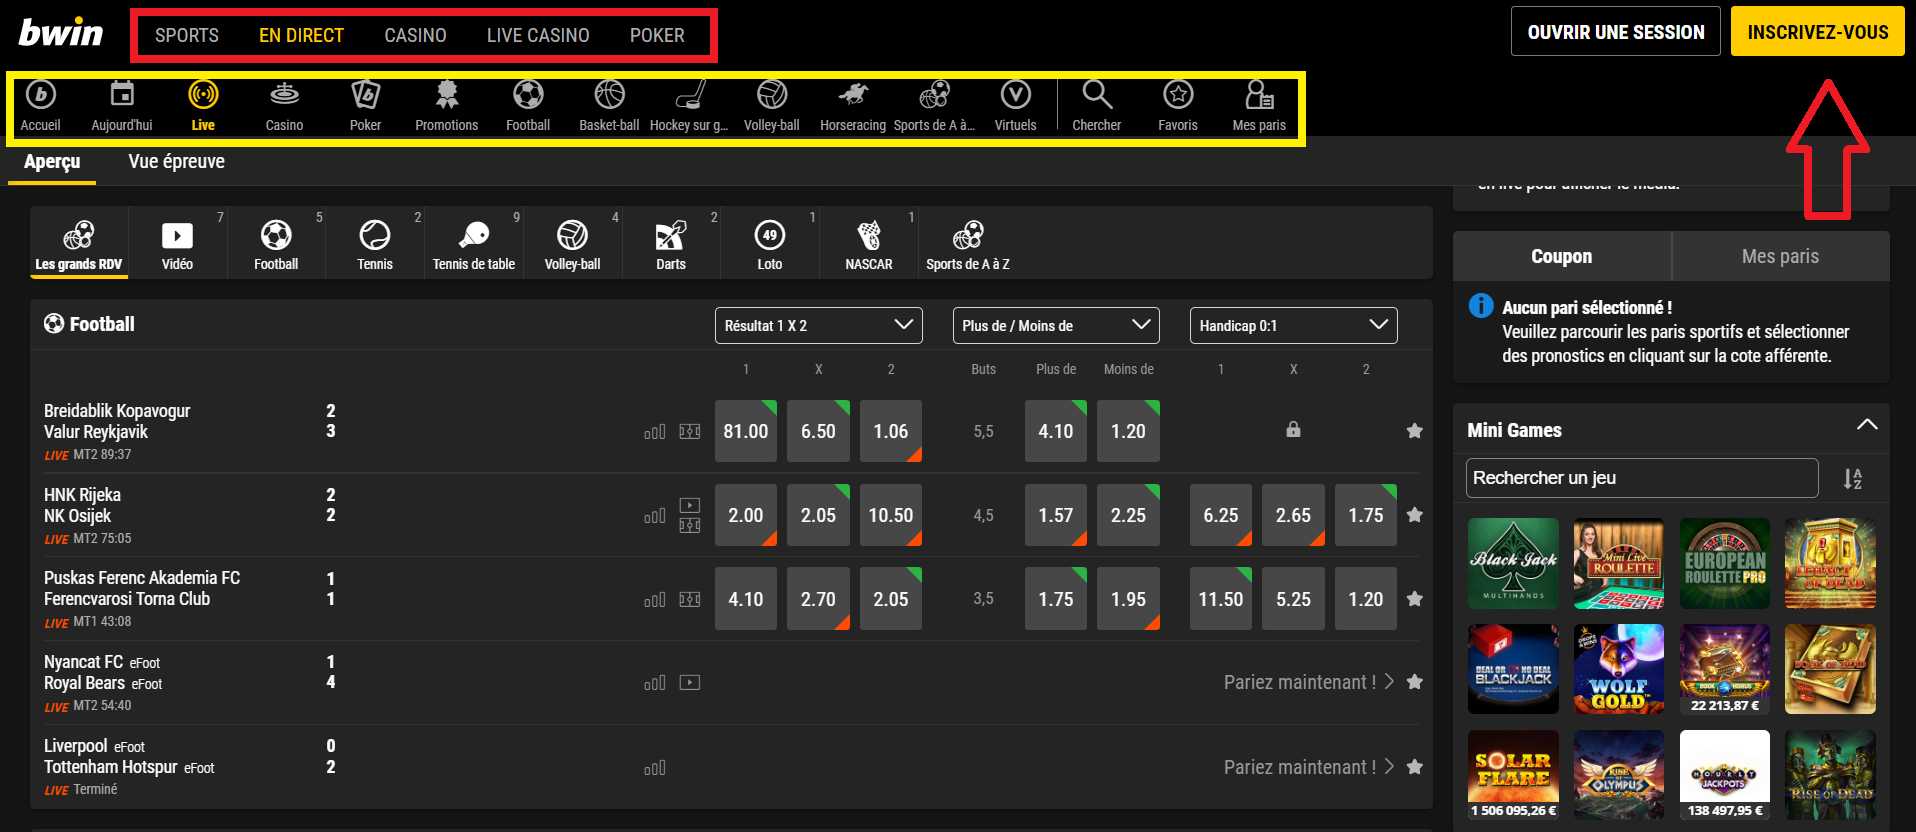
Task: Open statistics icon for Liverpool eFoot match
Action: [x=655, y=768]
